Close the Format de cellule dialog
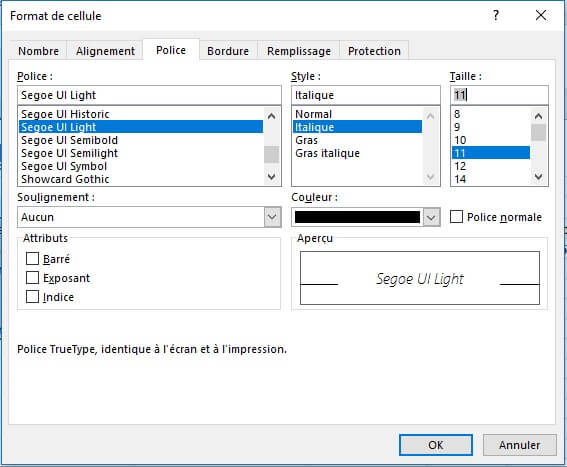The image size is (567, 467). tap(541, 15)
